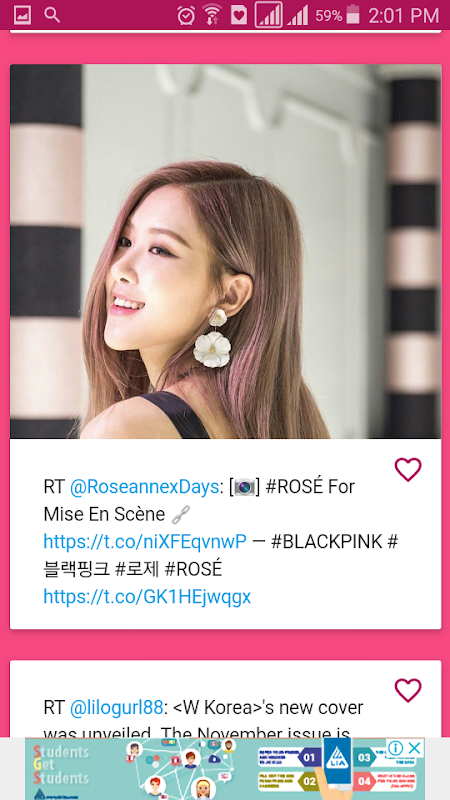Screen dimensions: 450x800
Task: Close the banner ad with the X
Action: [x=415, y=748]
